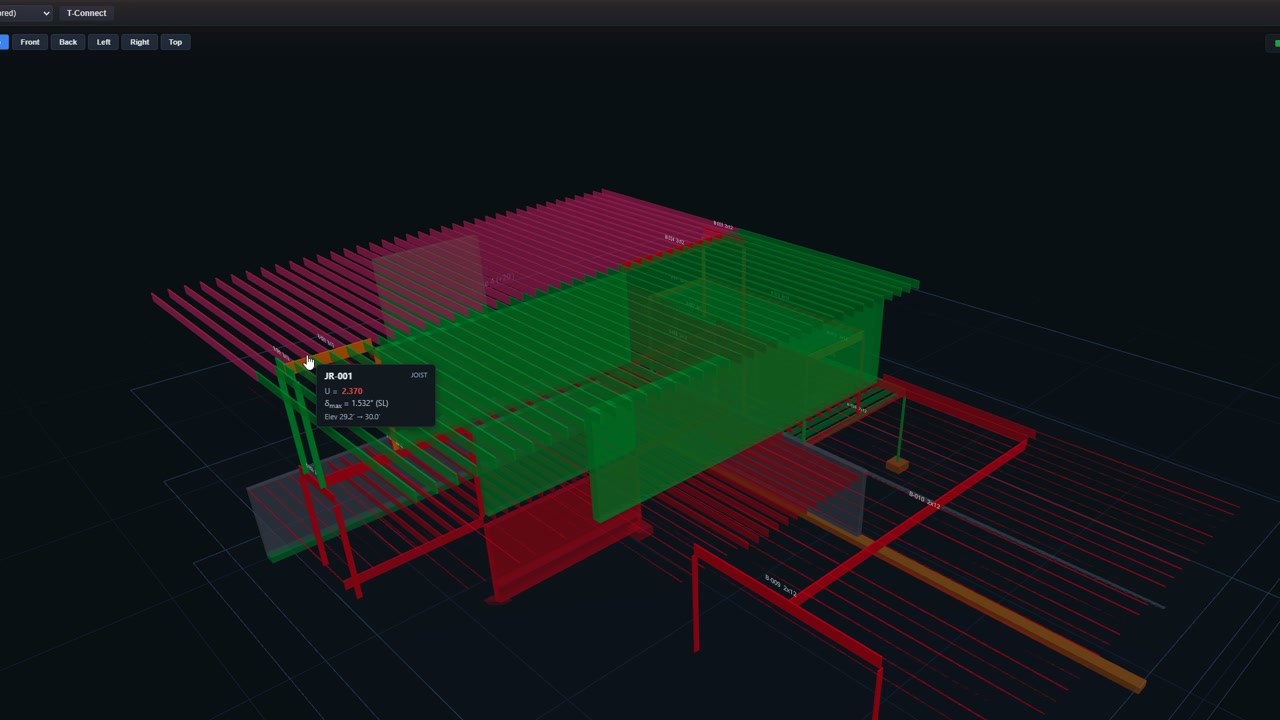Switch to the Back view
This screenshot has height=720, width=1280.
68,42
